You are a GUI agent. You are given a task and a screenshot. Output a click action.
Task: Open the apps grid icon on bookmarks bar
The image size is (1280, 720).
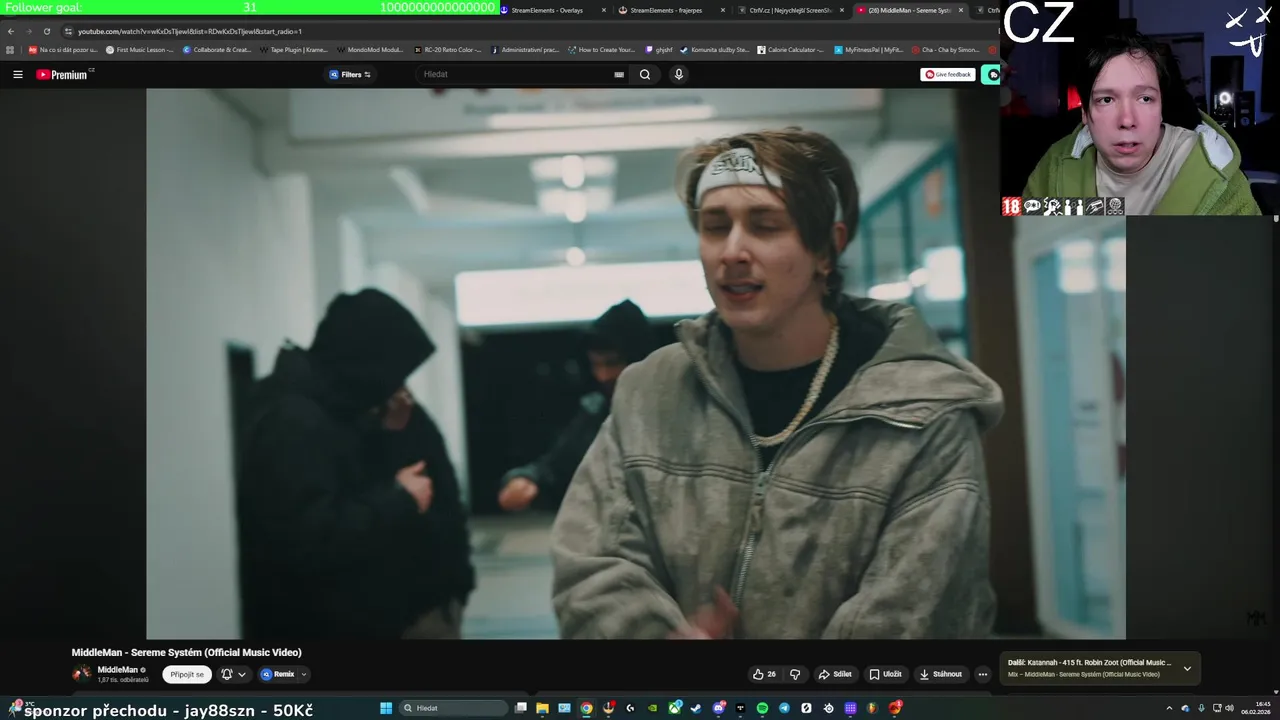pos(10,49)
